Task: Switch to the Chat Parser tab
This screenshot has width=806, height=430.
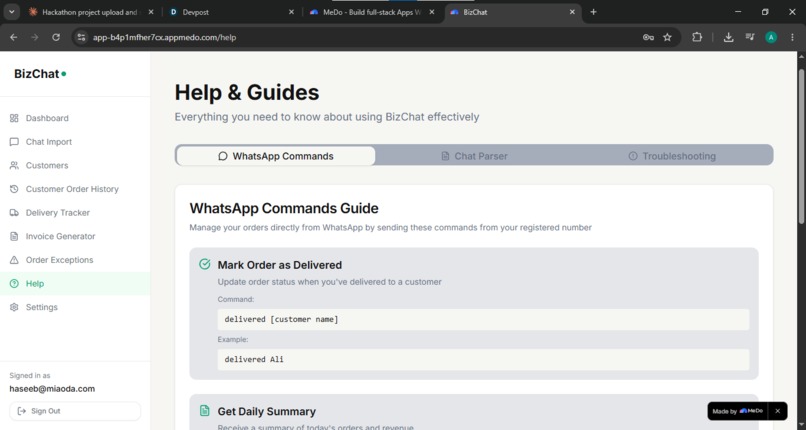Action: point(474,156)
